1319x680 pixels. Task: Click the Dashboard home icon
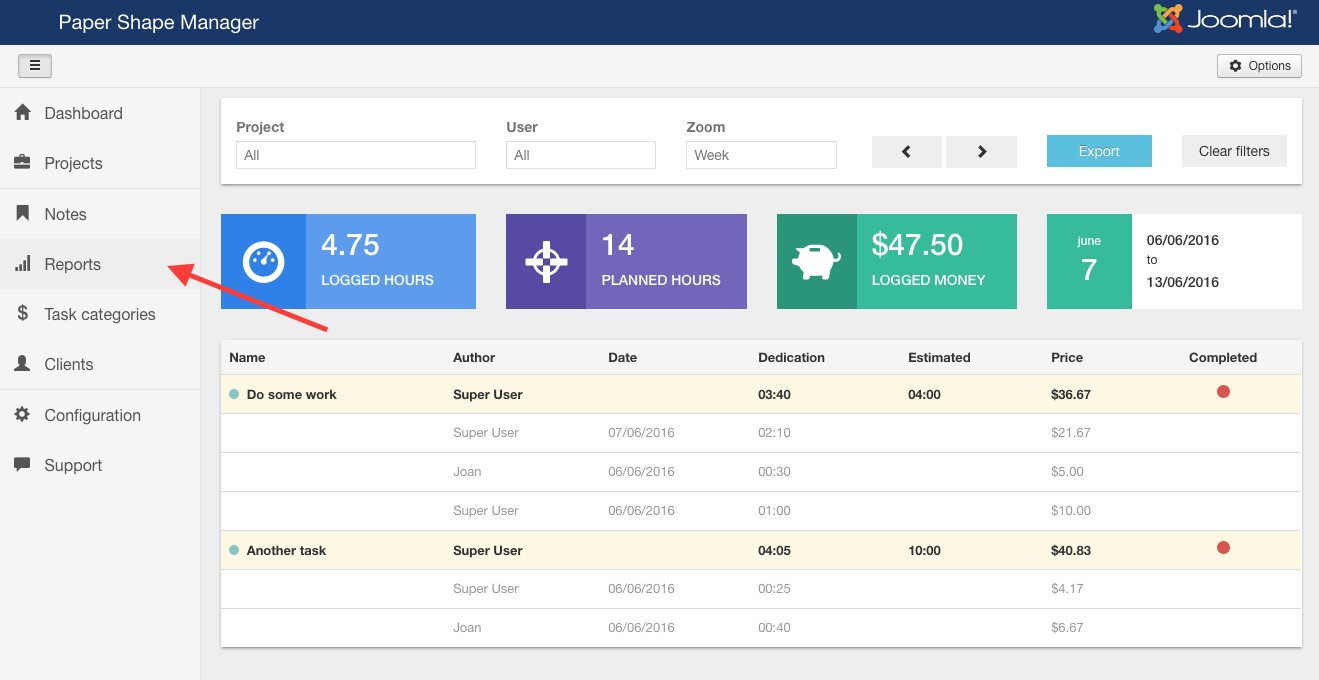point(23,113)
